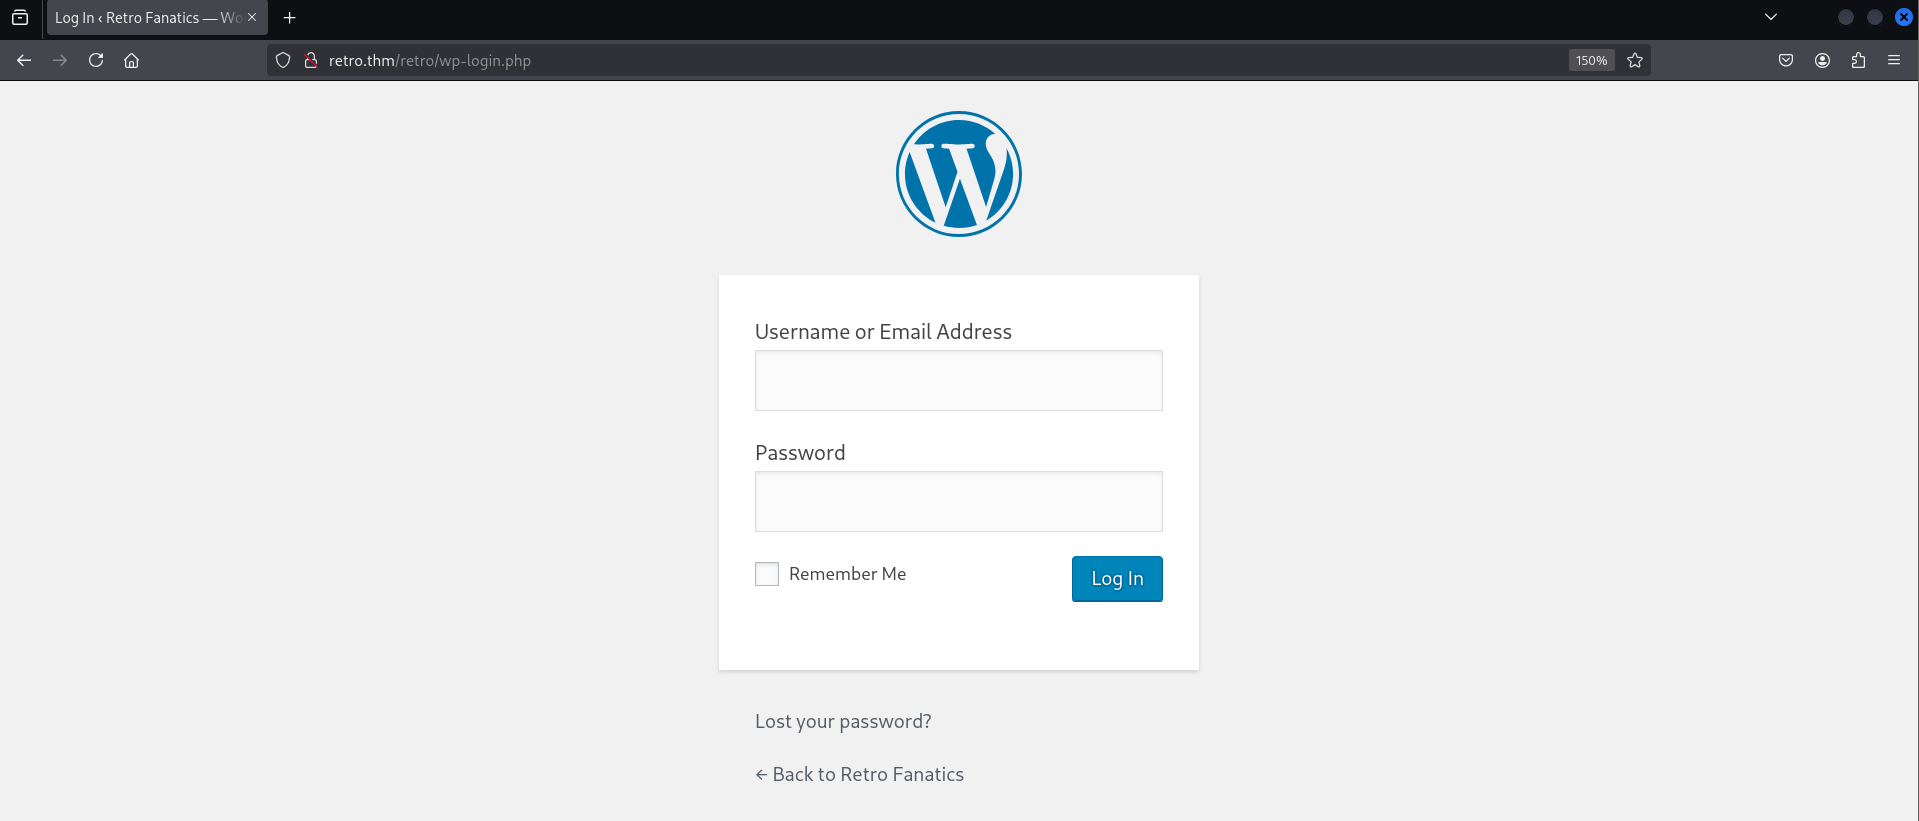This screenshot has height=821, width=1919.
Task: Click the insecure connection padlock icon
Action: tap(311, 60)
